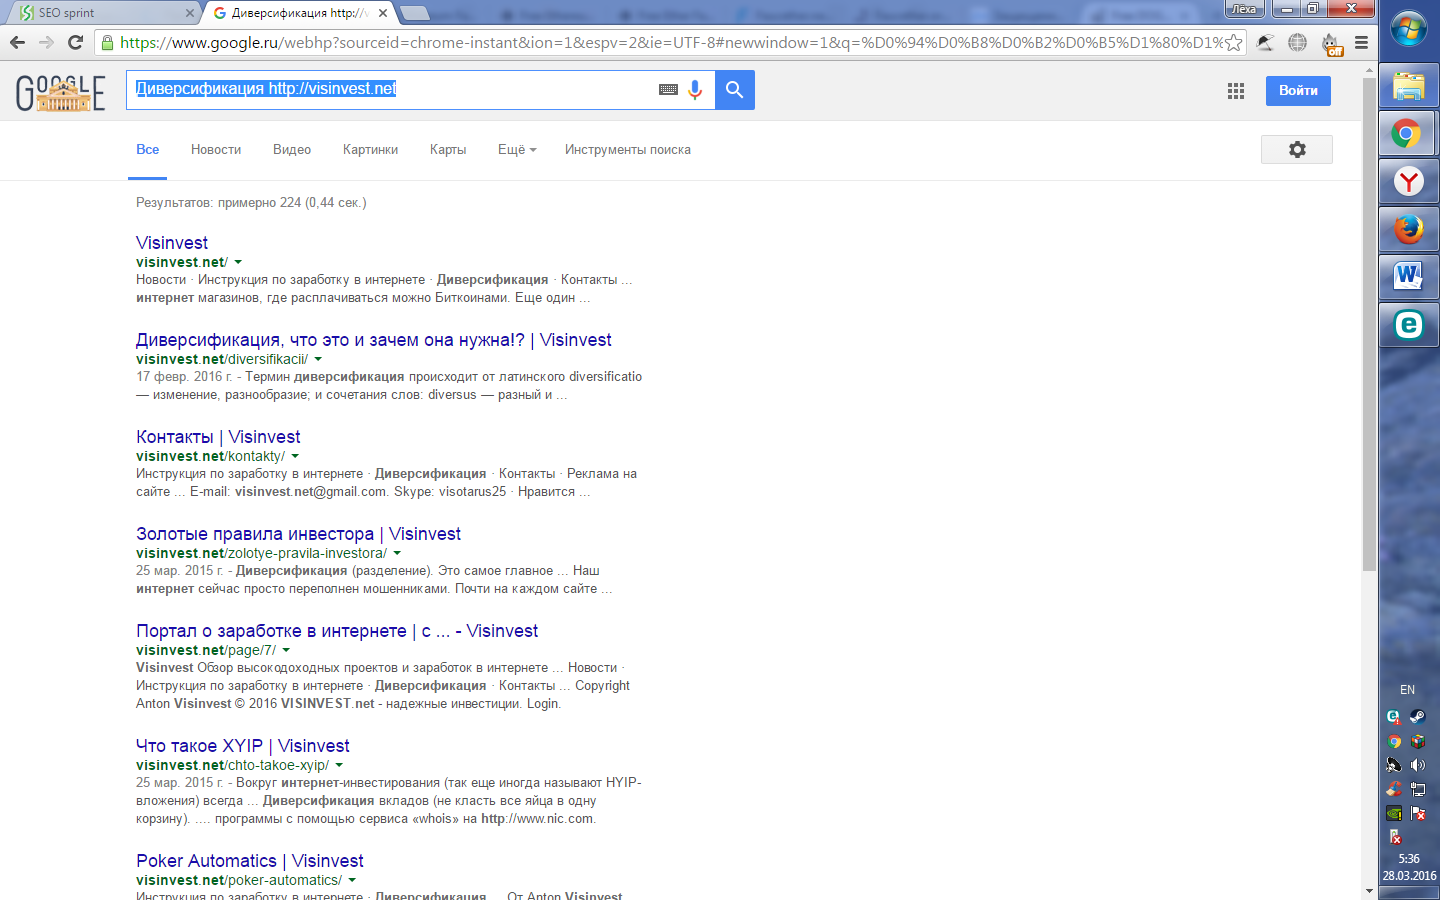Open the on-screen keyboard in search box
The image size is (1440, 900).
[668, 90]
